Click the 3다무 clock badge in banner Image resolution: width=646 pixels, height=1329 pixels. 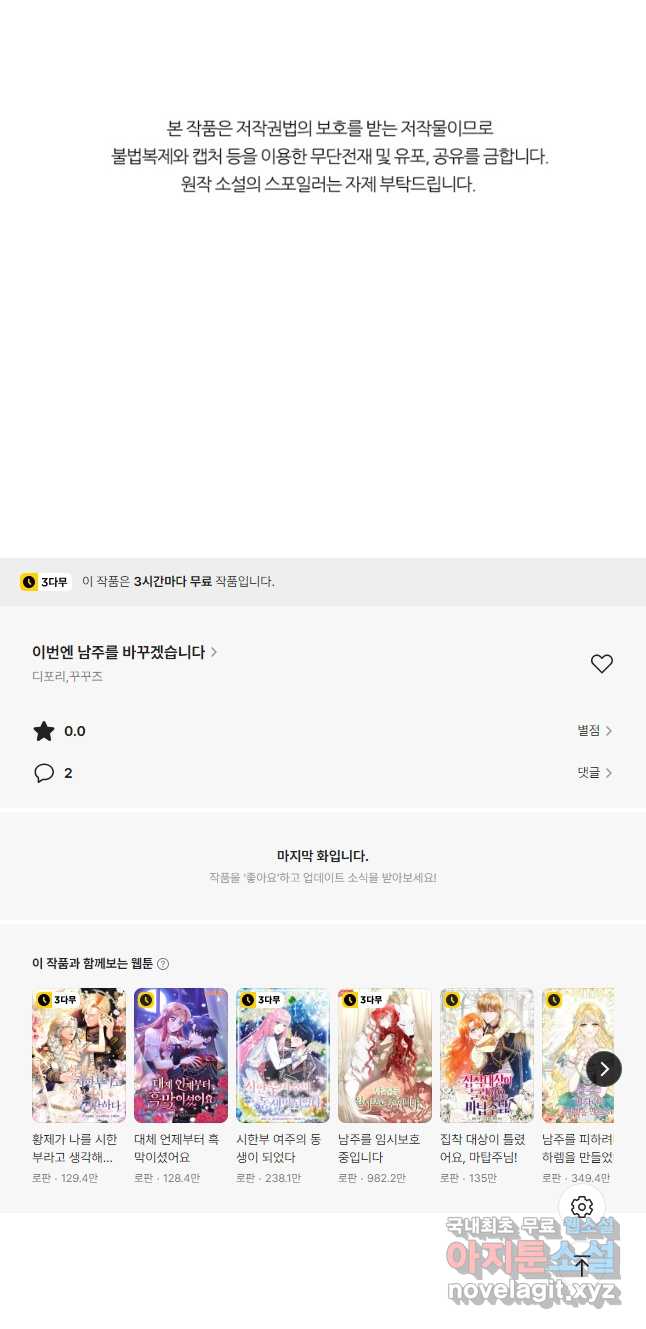(45, 582)
